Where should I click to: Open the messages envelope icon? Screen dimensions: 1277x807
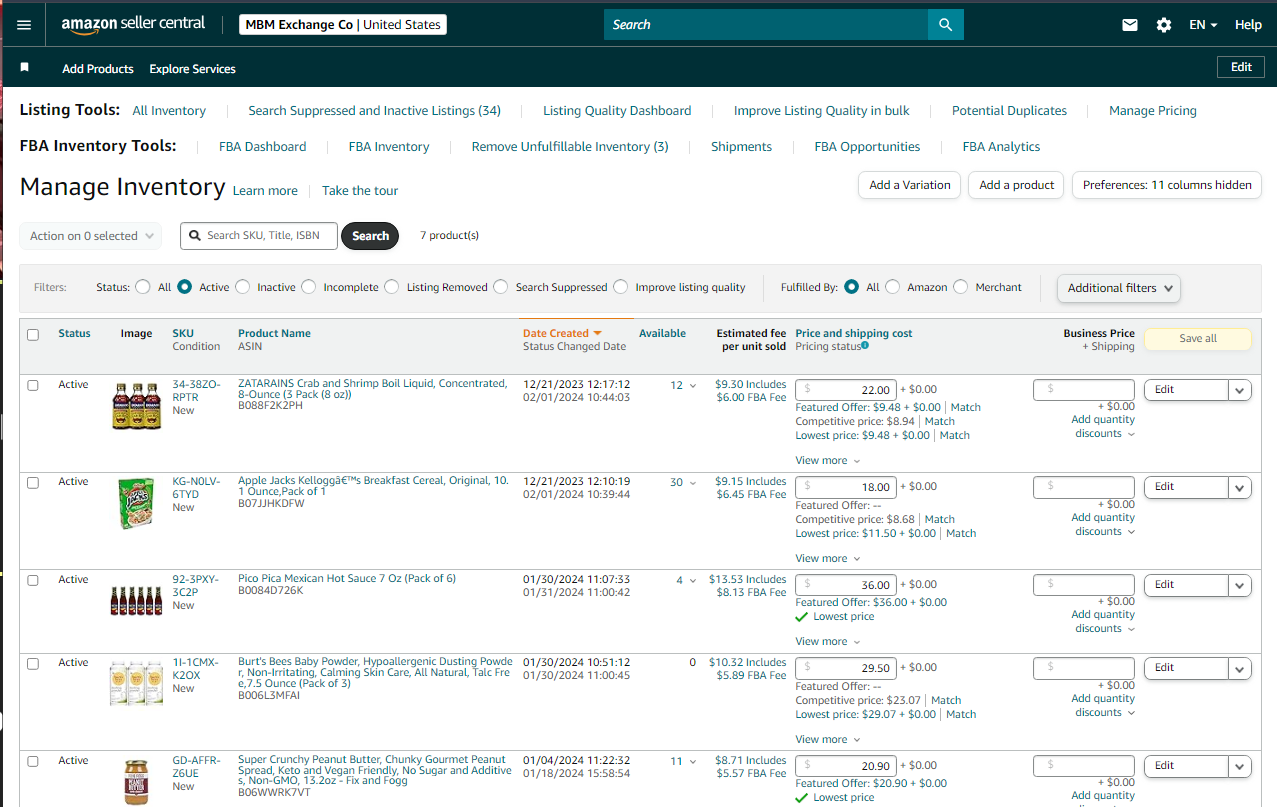pos(1130,25)
